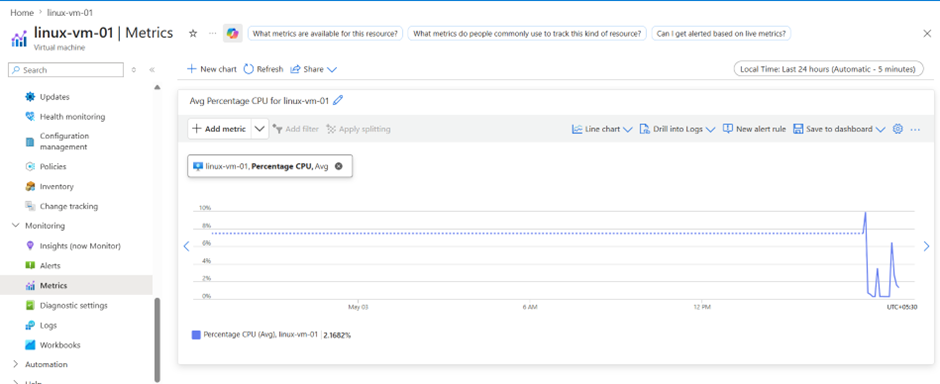This screenshot has width=940, height=384.
Task: Click Add metric button
Action: (x=219, y=129)
